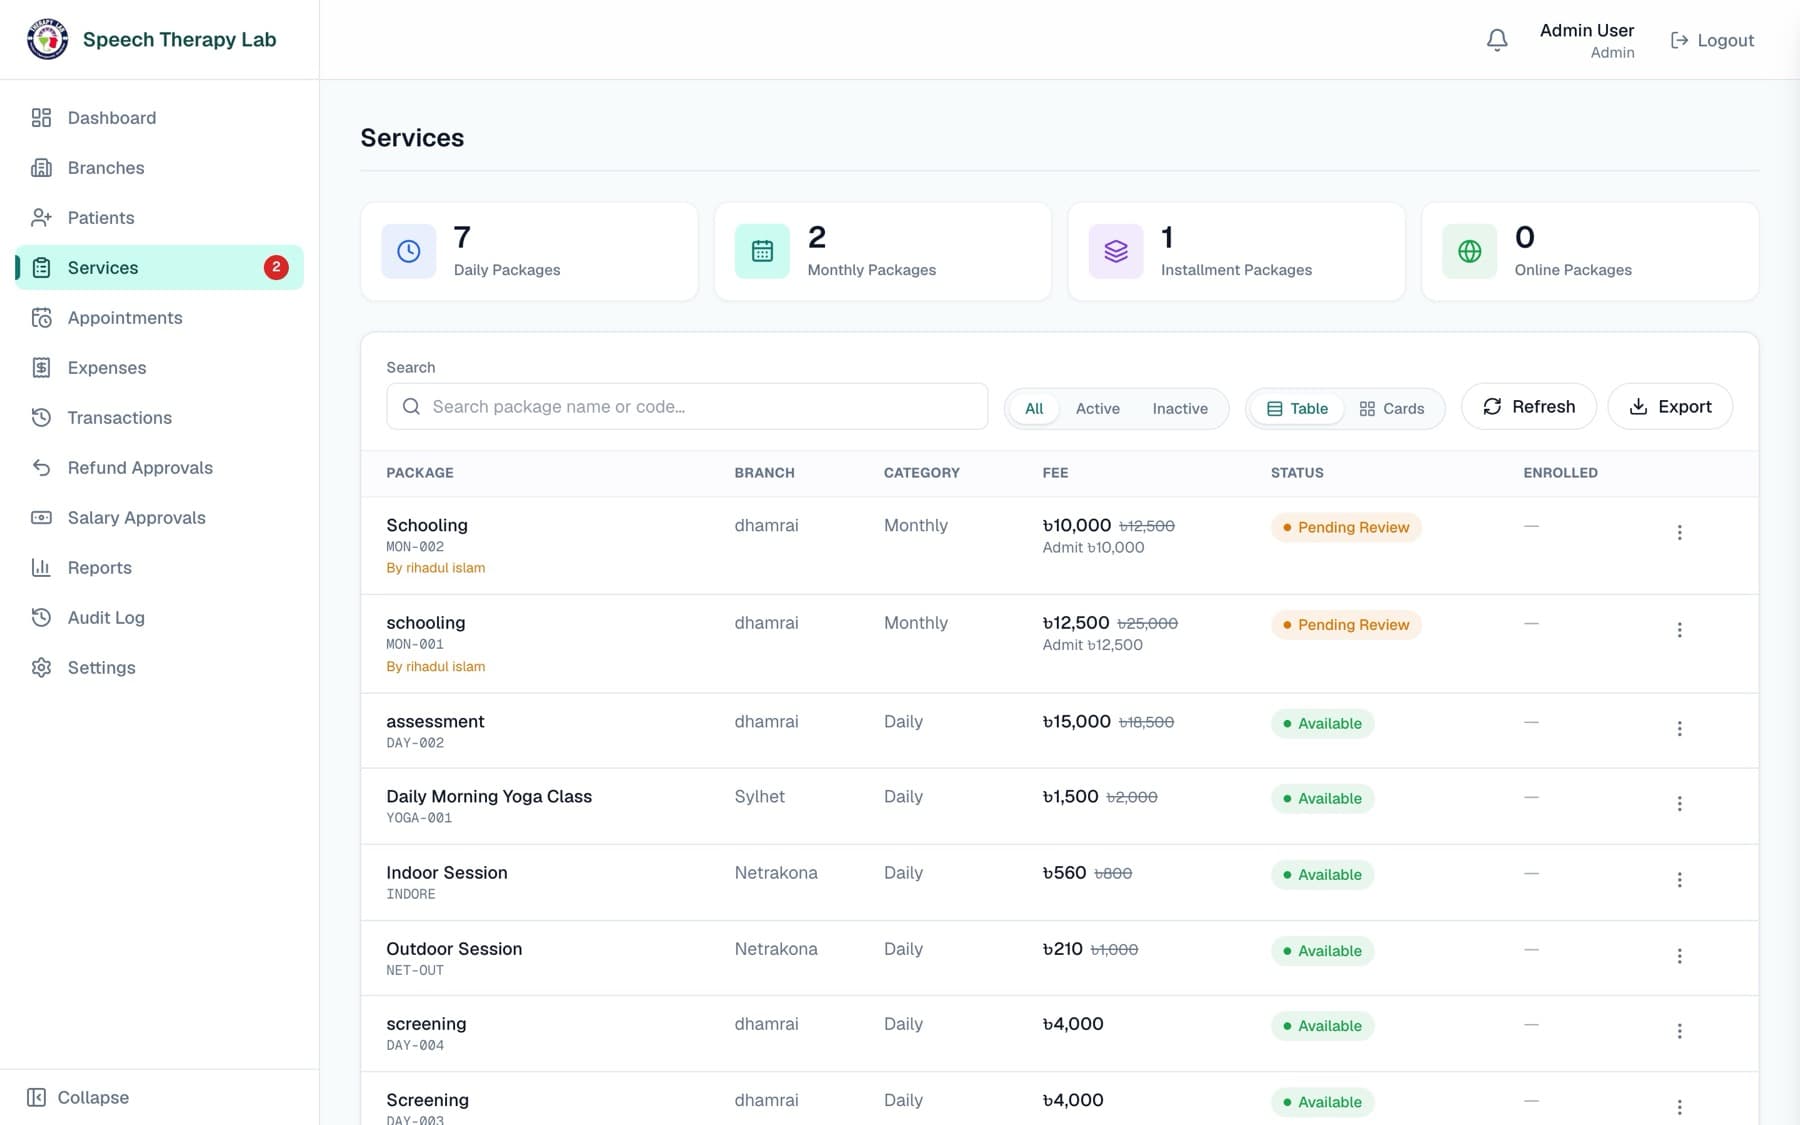
Task: Open actions menu for Outdoor Session
Action: tap(1679, 956)
